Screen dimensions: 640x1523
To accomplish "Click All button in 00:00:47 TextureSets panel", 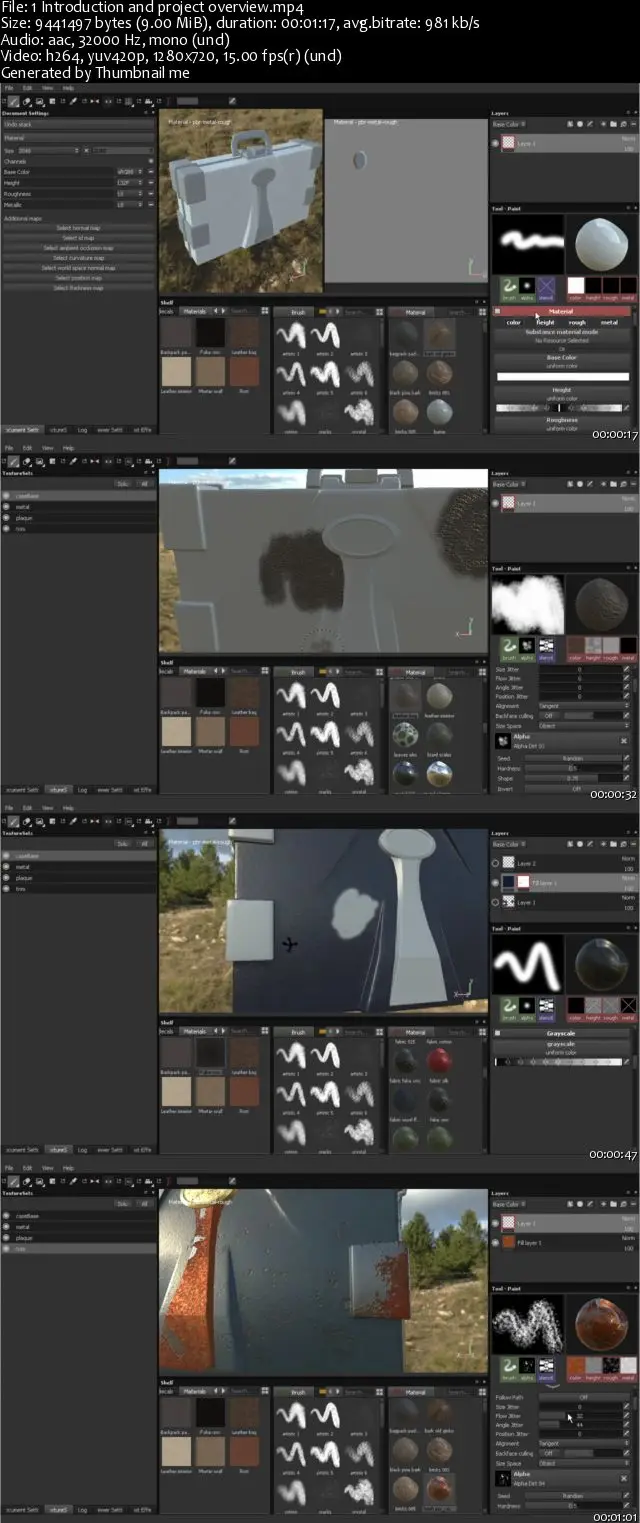I will pos(145,844).
